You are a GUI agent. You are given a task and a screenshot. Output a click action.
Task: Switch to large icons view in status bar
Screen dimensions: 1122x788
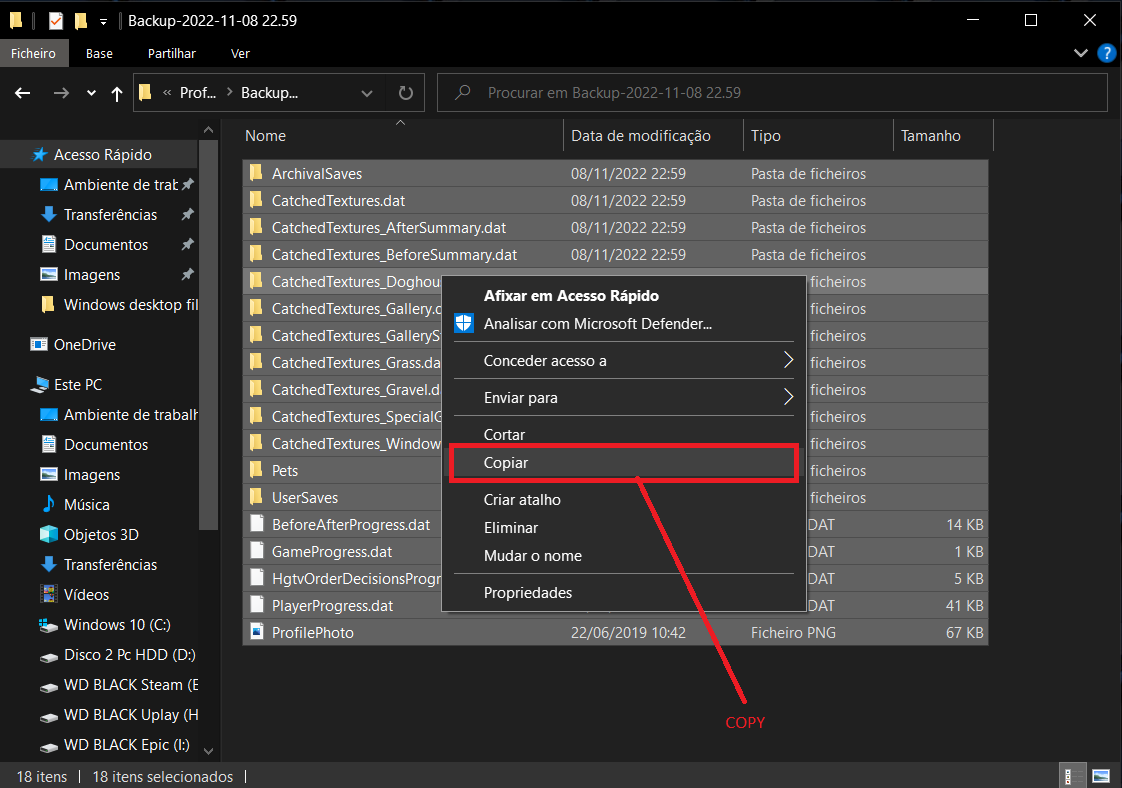pyautogui.click(x=1101, y=776)
